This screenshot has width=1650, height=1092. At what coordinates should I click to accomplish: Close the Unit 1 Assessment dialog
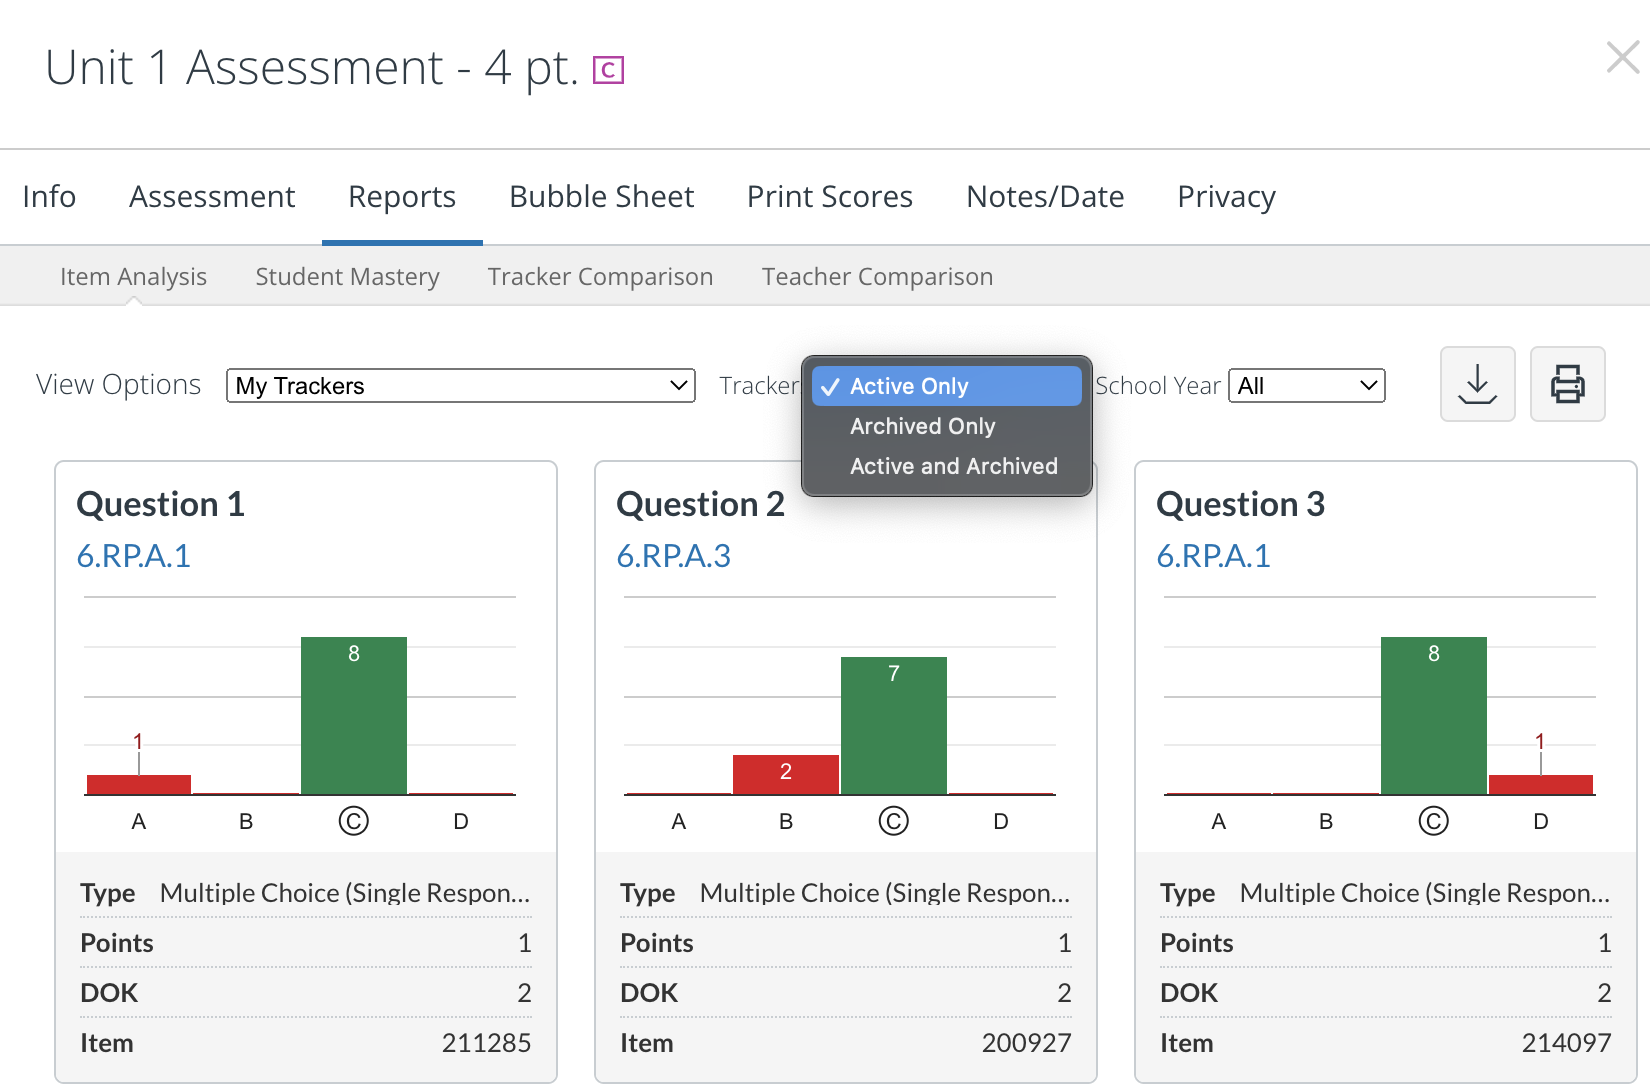coord(1621,58)
